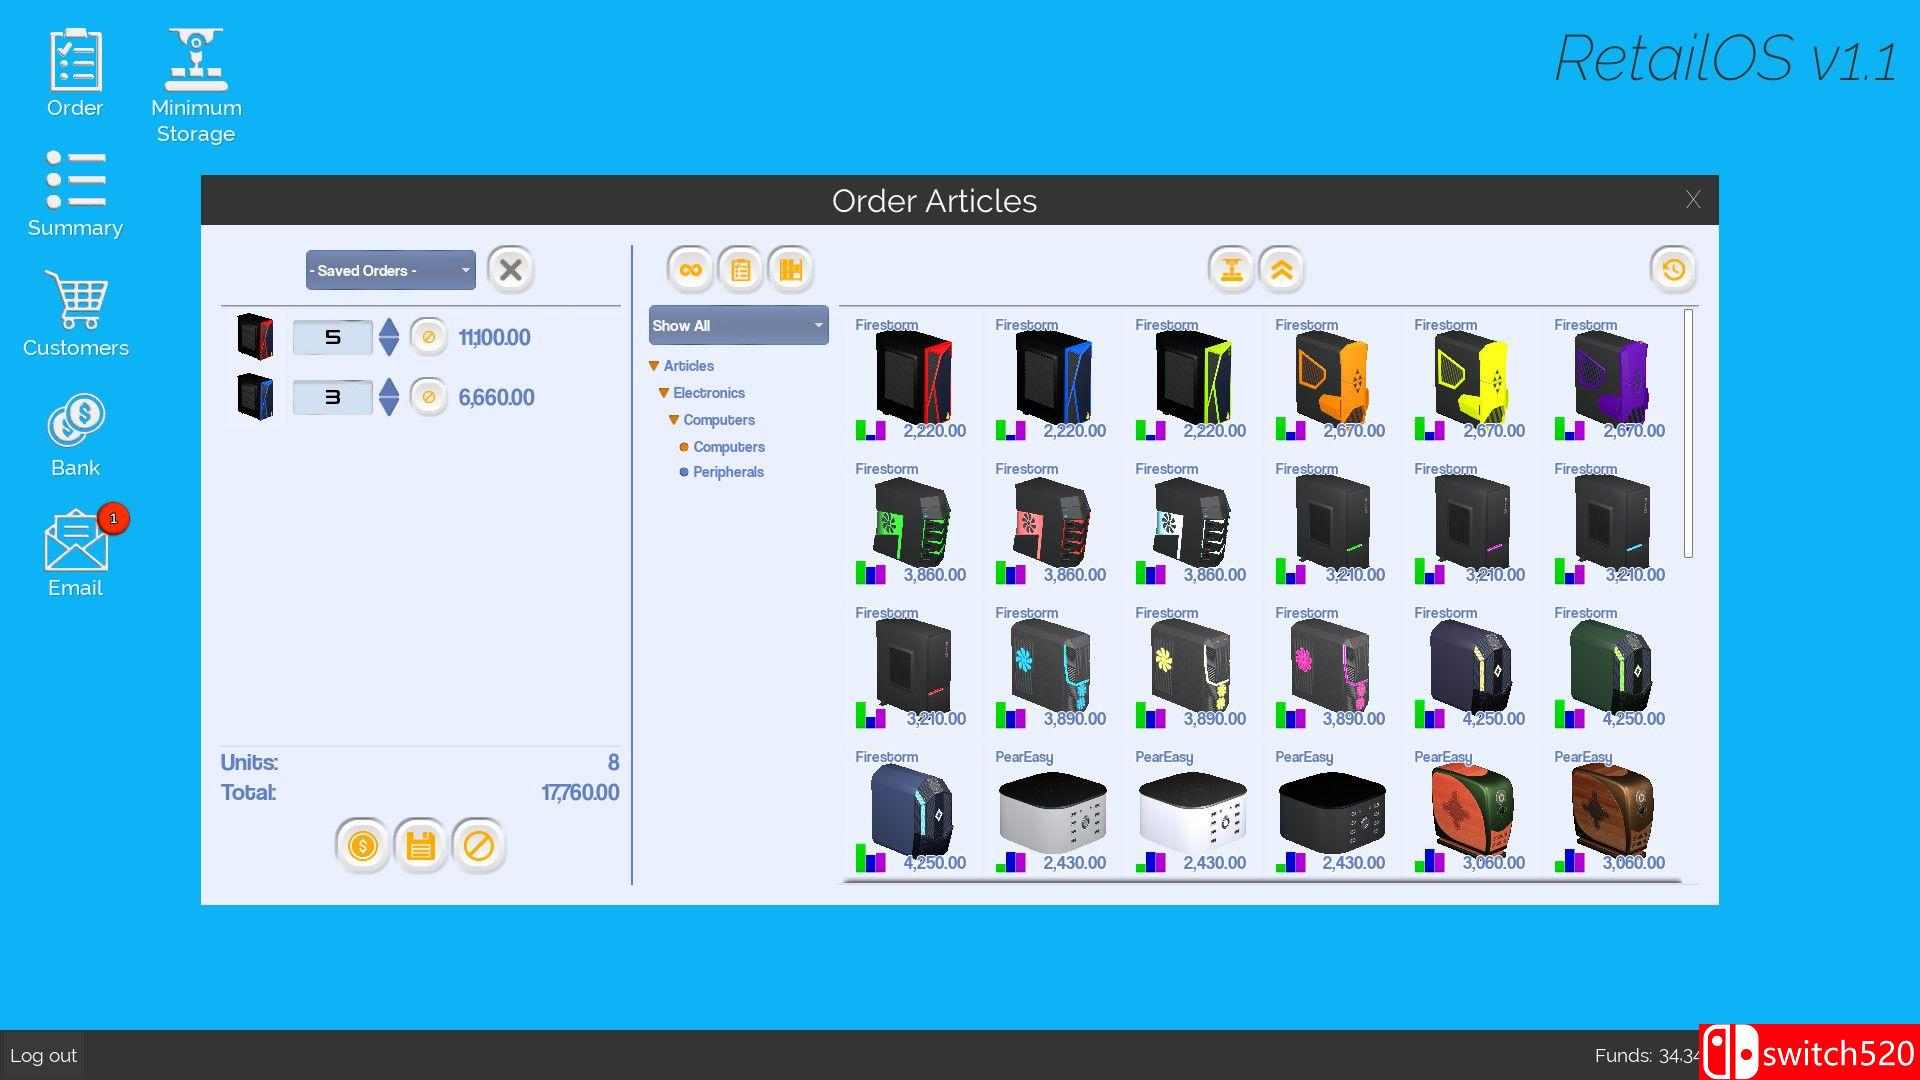Open the Customers shopping cart icon
Screen dimensions: 1920x1080
[x=76, y=313]
